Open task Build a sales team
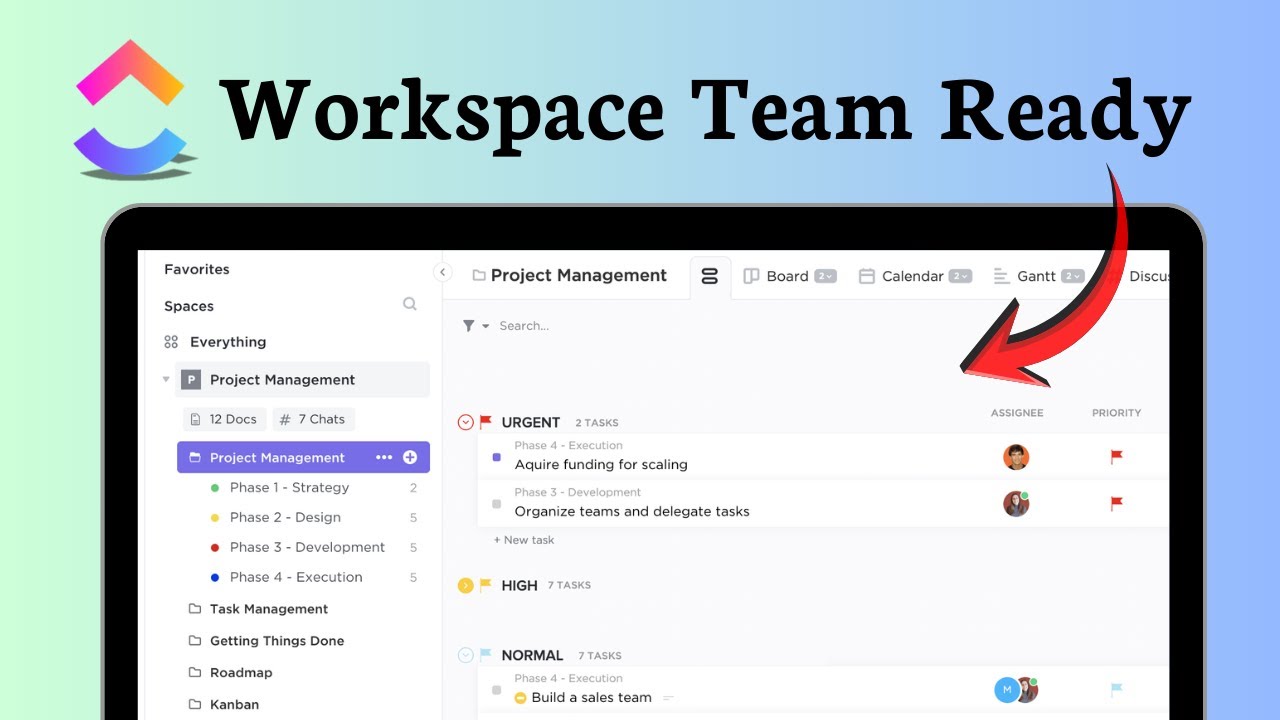This screenshot has width=1280, height=720. (x=592, y=698)
